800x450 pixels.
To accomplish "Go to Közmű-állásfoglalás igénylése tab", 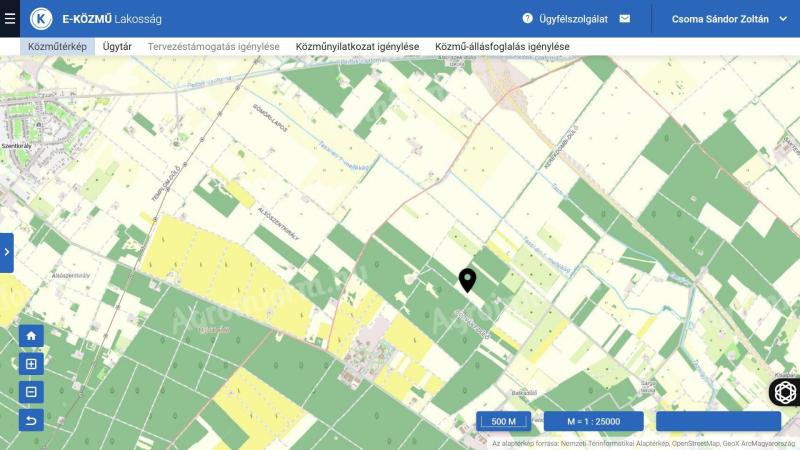I will pyautogui.click(x=502, y=46).
